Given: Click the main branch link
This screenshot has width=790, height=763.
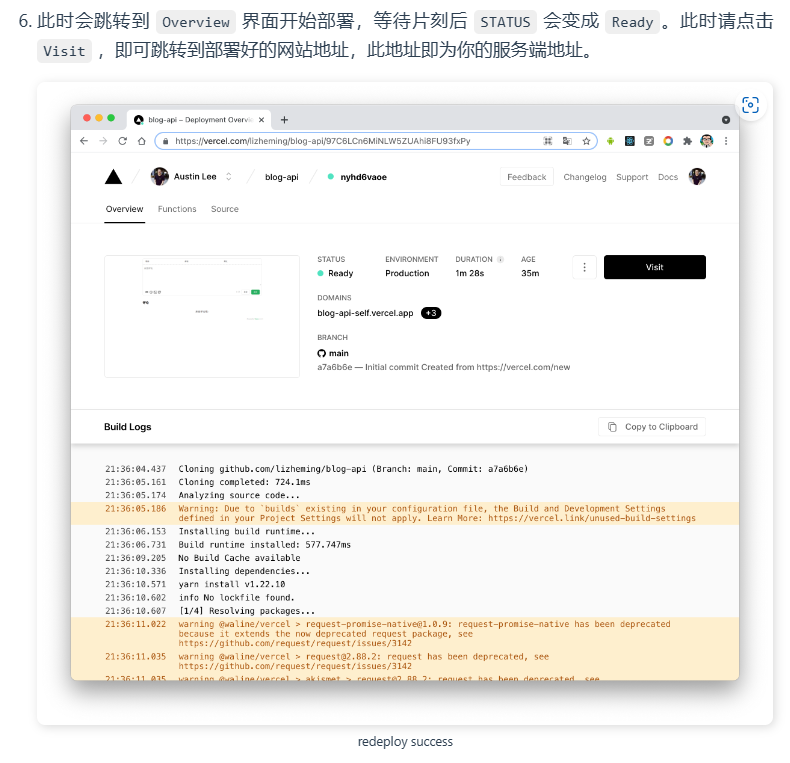Looking at the screenshot, I should click(339, 353).
